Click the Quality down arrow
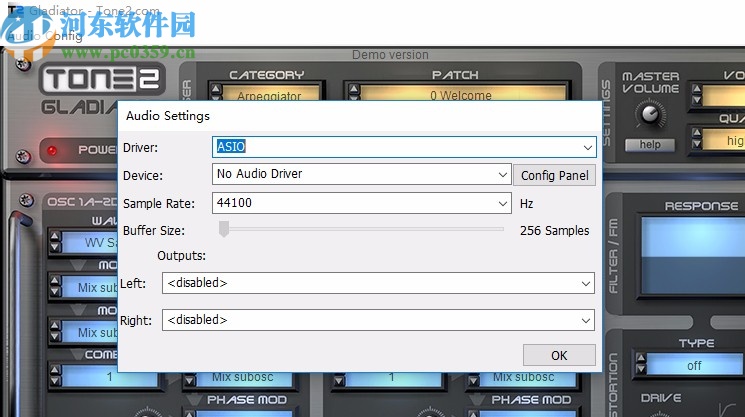 [697, 143]
